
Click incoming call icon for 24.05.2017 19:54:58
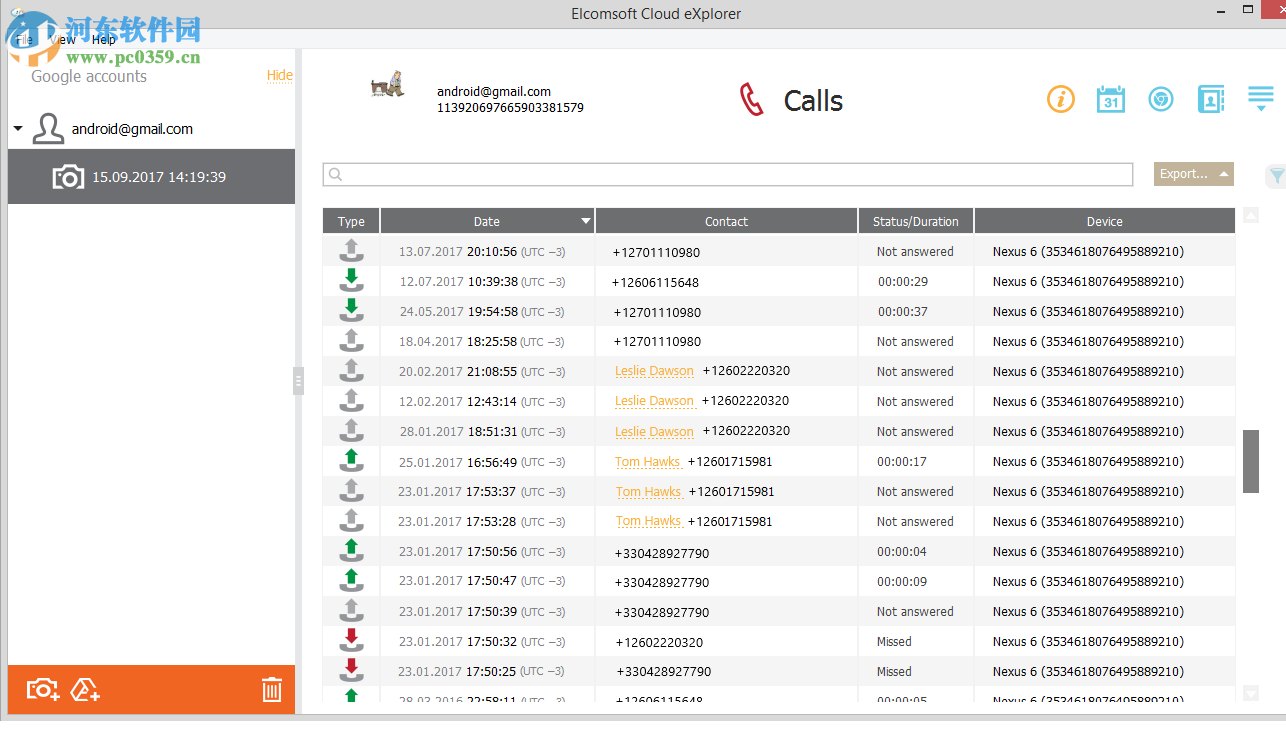point(351,311)
